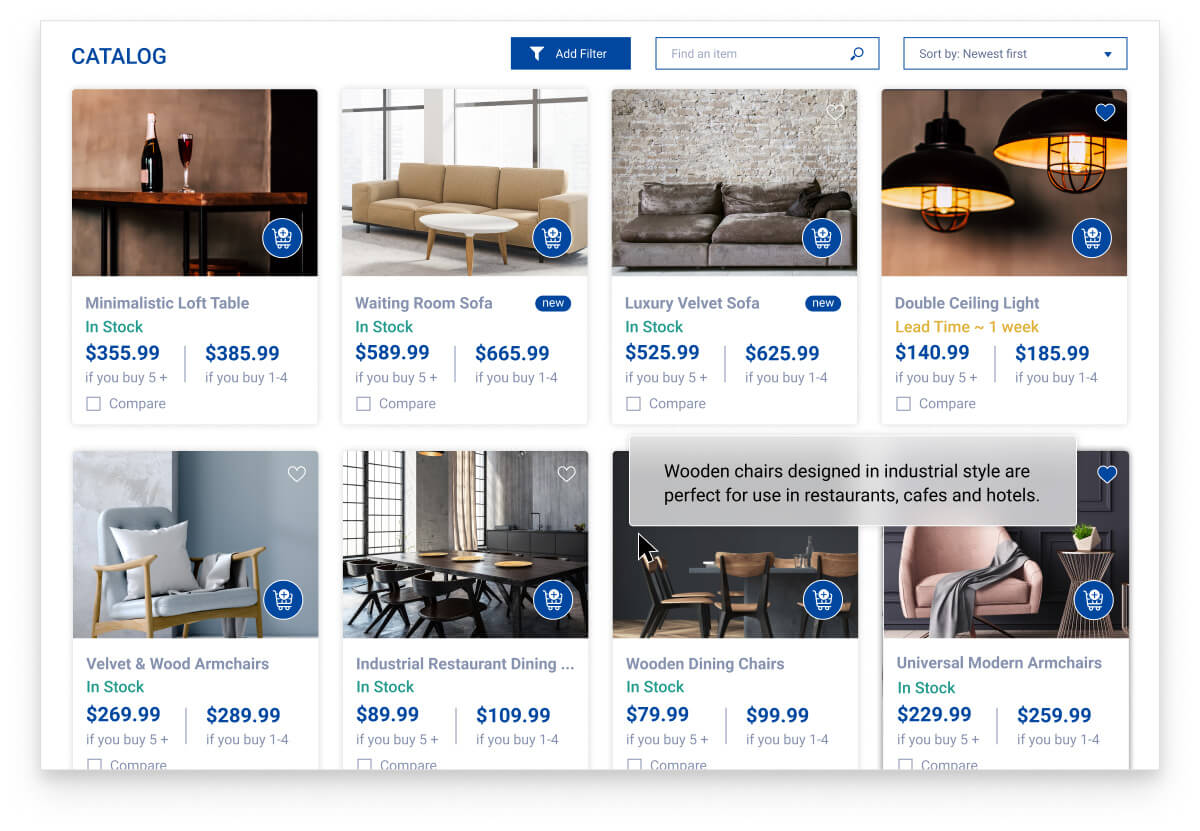The width and height of the screenshot is (1200, 831).
Task: Favorite the Luxury Velvet Sofa heart icon
Action: [836, 112]
